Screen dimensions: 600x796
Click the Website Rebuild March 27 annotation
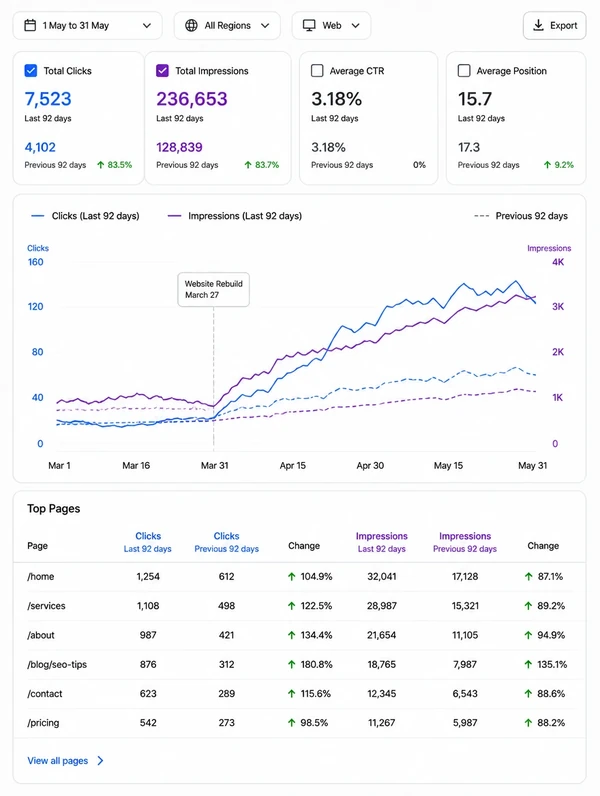point(213,289)
